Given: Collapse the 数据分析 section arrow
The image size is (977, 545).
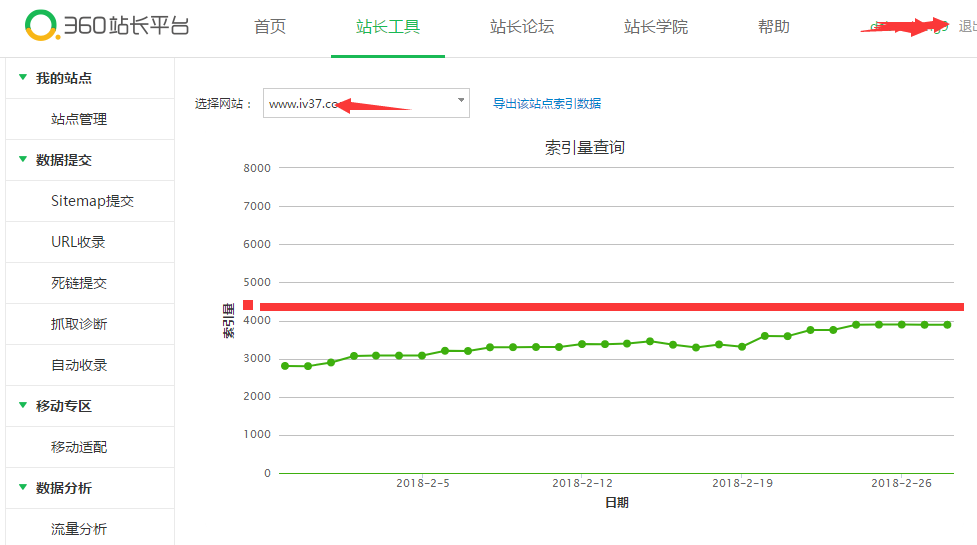Looking at the screenshot, I should tap(23, 487).
